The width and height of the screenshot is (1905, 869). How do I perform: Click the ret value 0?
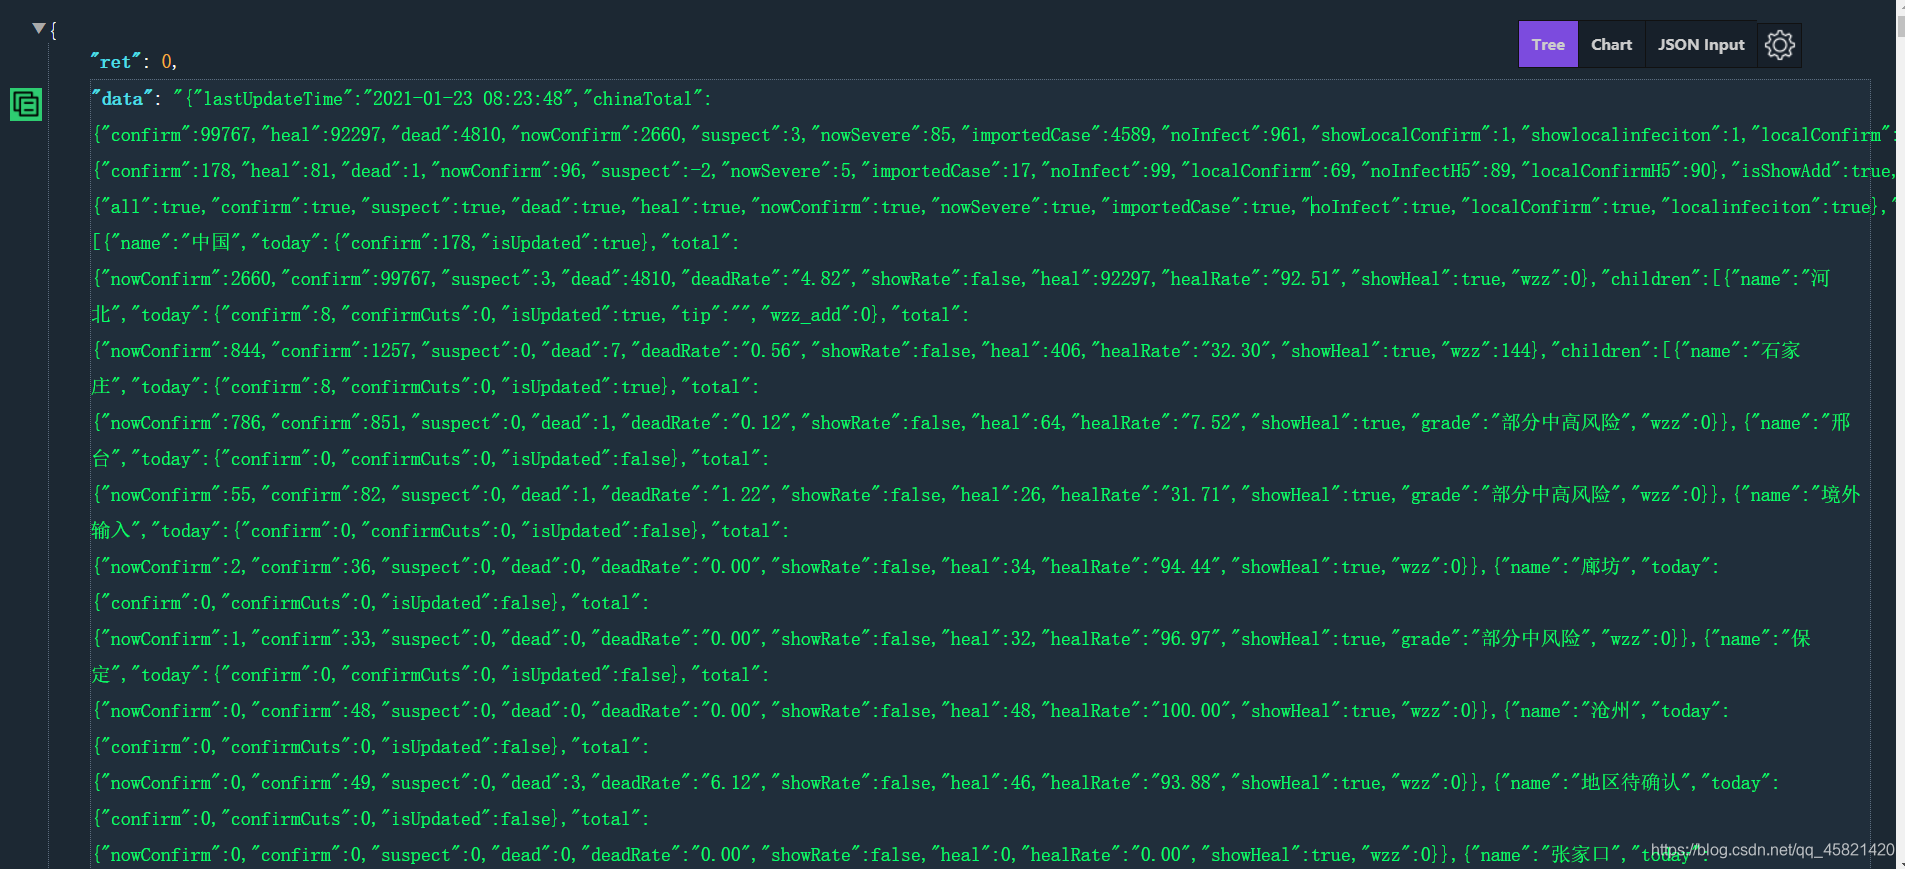(167, 62)
